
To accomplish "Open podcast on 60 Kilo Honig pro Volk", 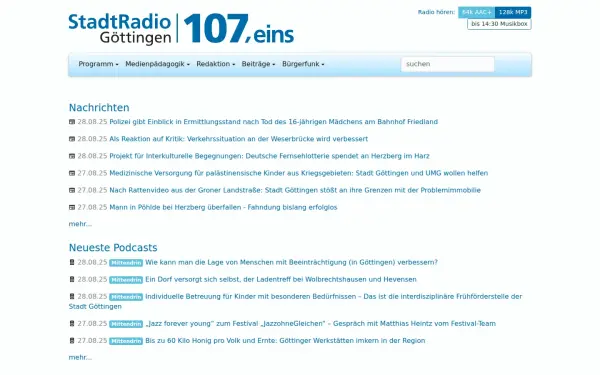I will coord(285,341).
